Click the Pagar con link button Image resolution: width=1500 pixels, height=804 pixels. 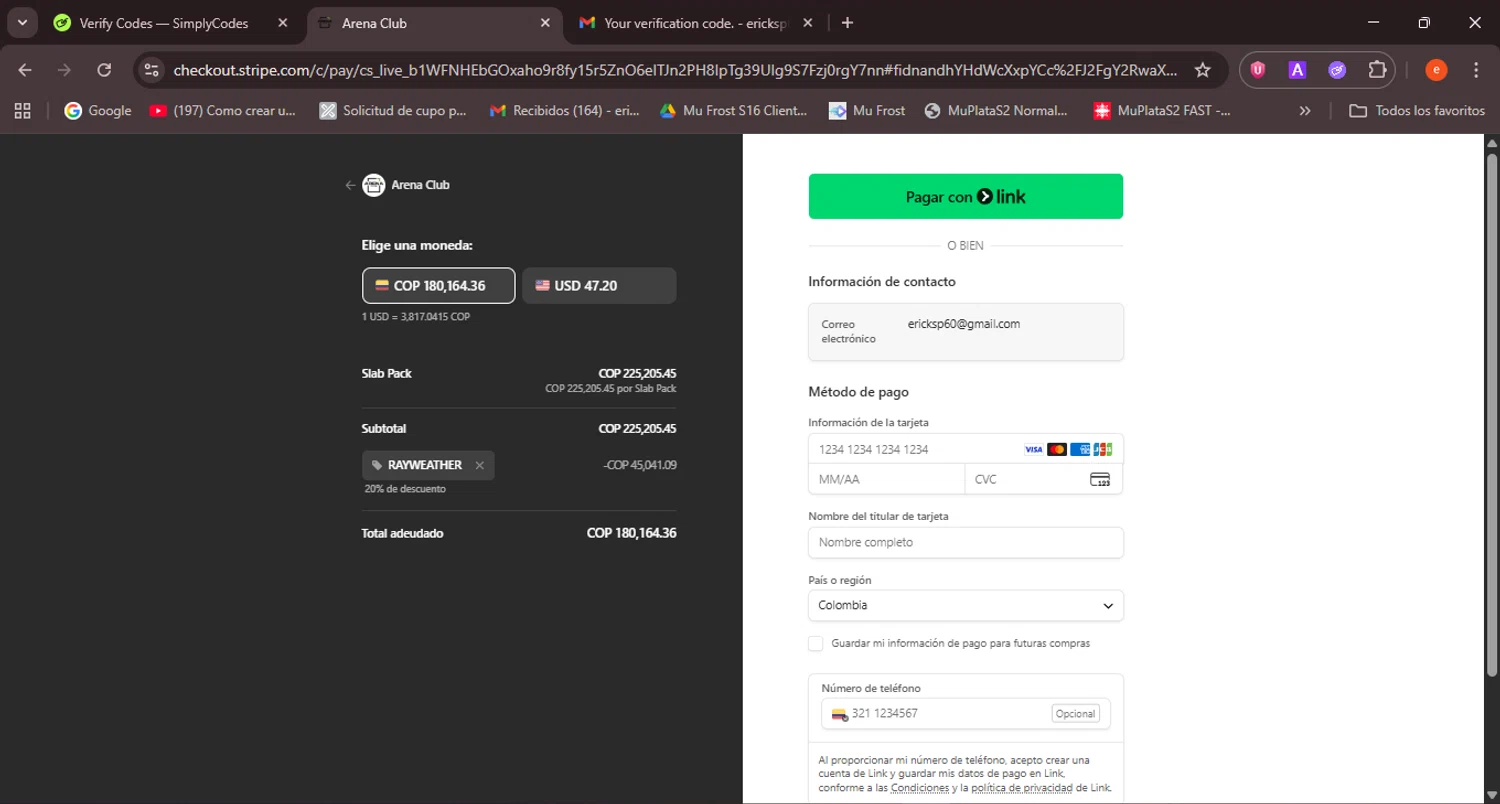point(965,196)
